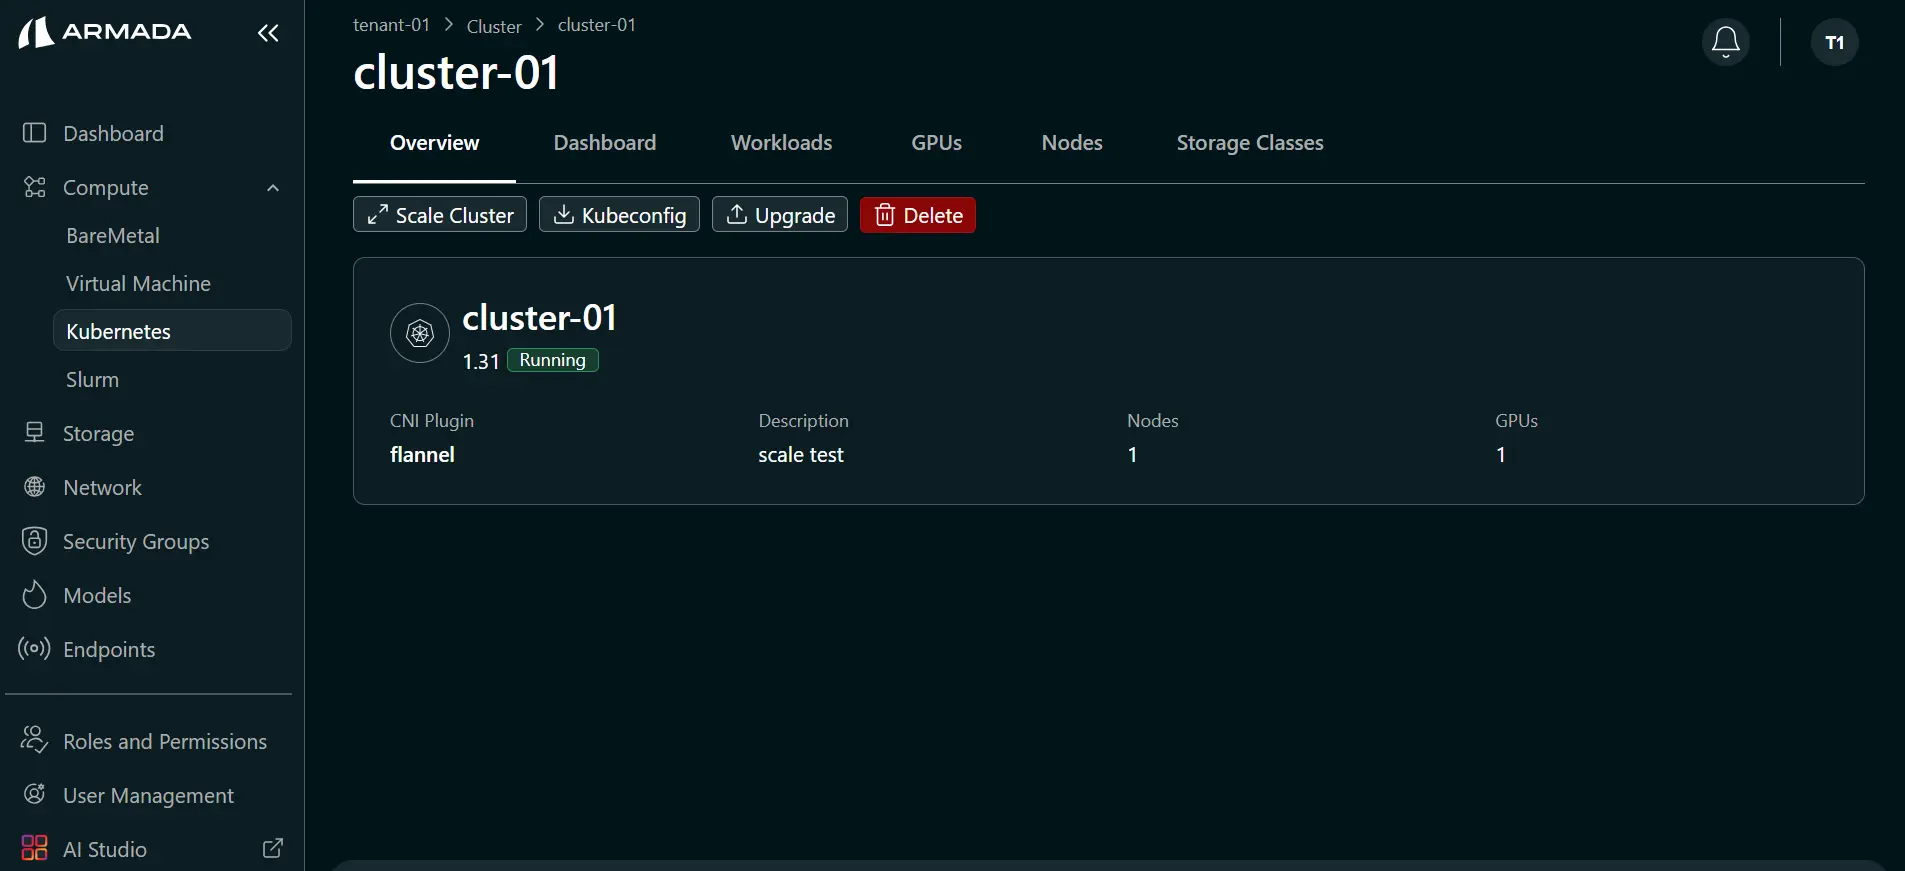Click the Scale Cluster button
Viewport: 1905px width, 871px height.
[x=440, y=215]
